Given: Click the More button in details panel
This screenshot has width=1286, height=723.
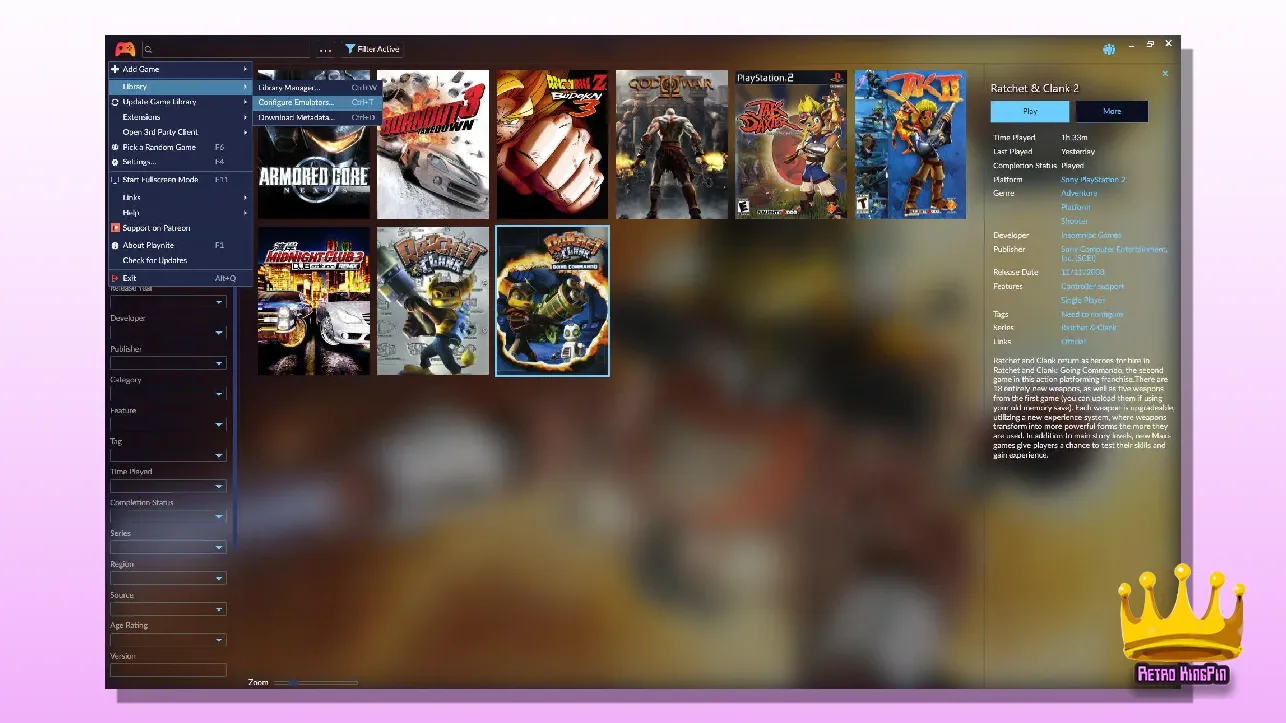Looking at the screenshot, I should [x=1112, y=111].
